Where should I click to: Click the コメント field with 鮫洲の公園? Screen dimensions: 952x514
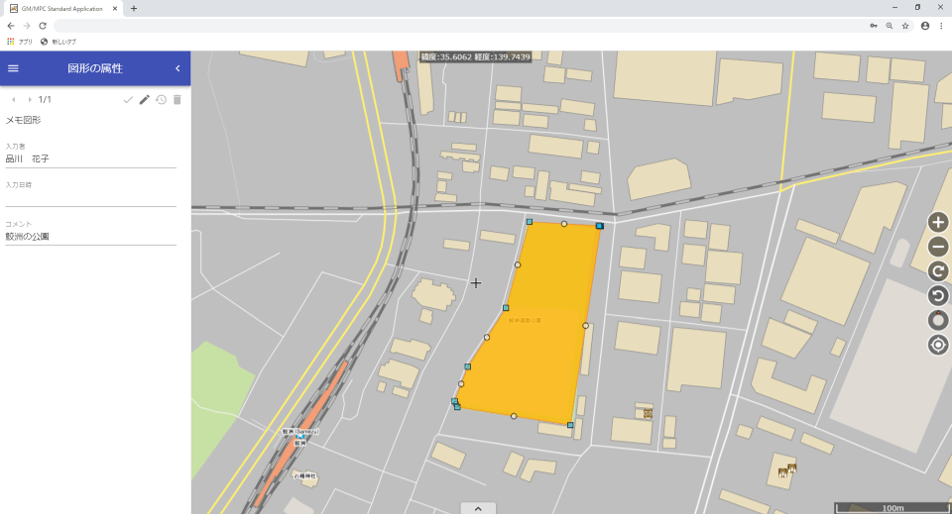click(x=90, y=237)
